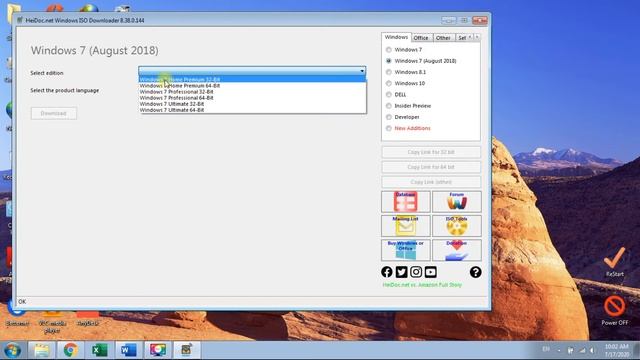This screenshot has width=640, height=360.
Task: Collapse the Select edition dropdown arrow
Action: (x=362, y=71)
